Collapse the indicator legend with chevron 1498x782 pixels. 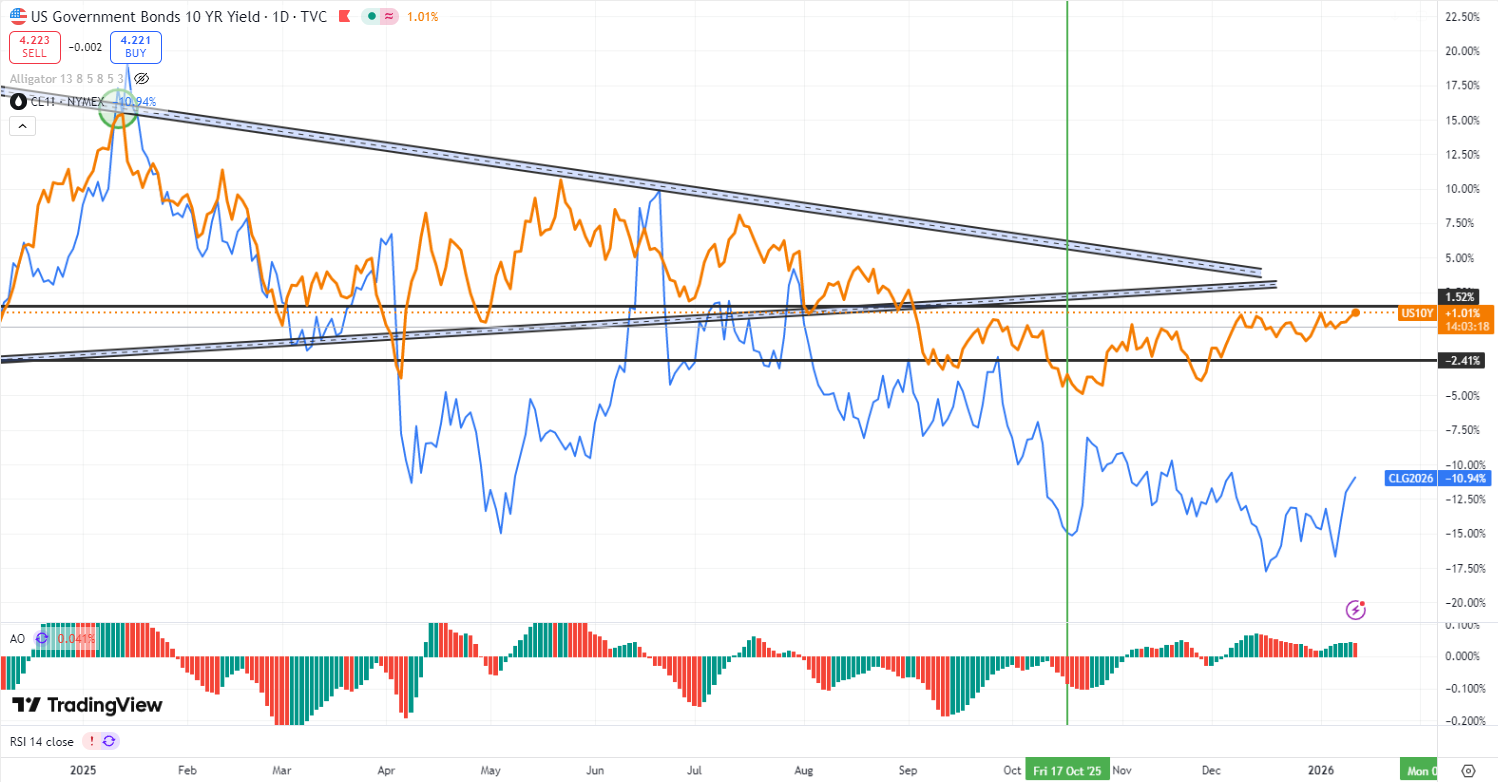click(21, 125)
